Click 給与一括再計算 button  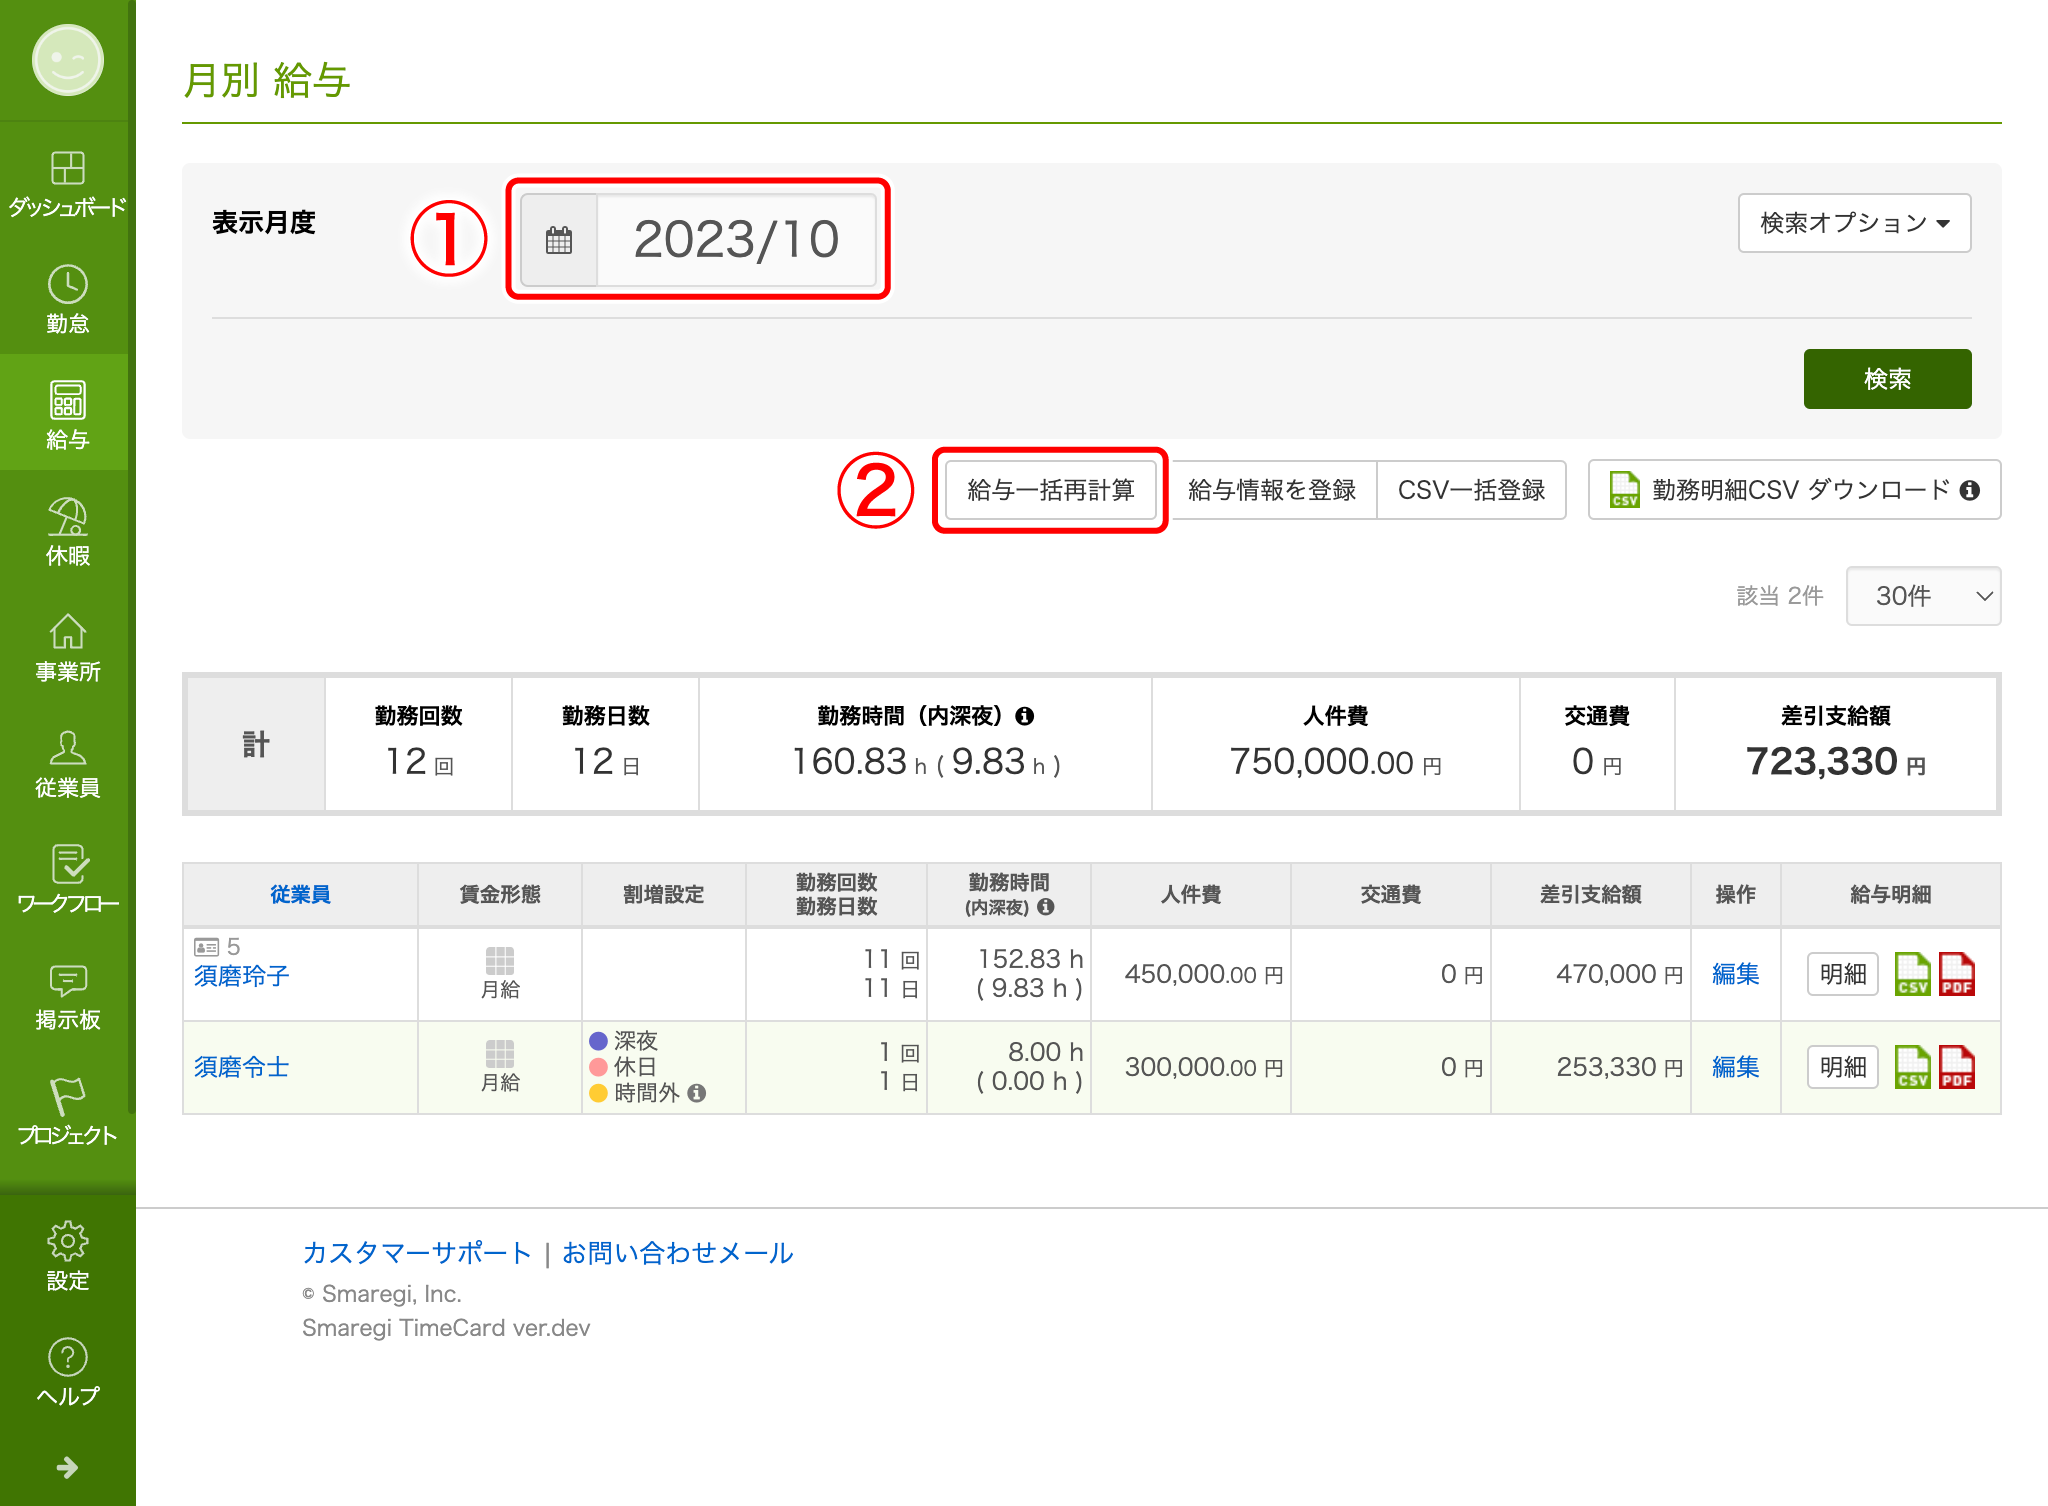coord(1050,490)
